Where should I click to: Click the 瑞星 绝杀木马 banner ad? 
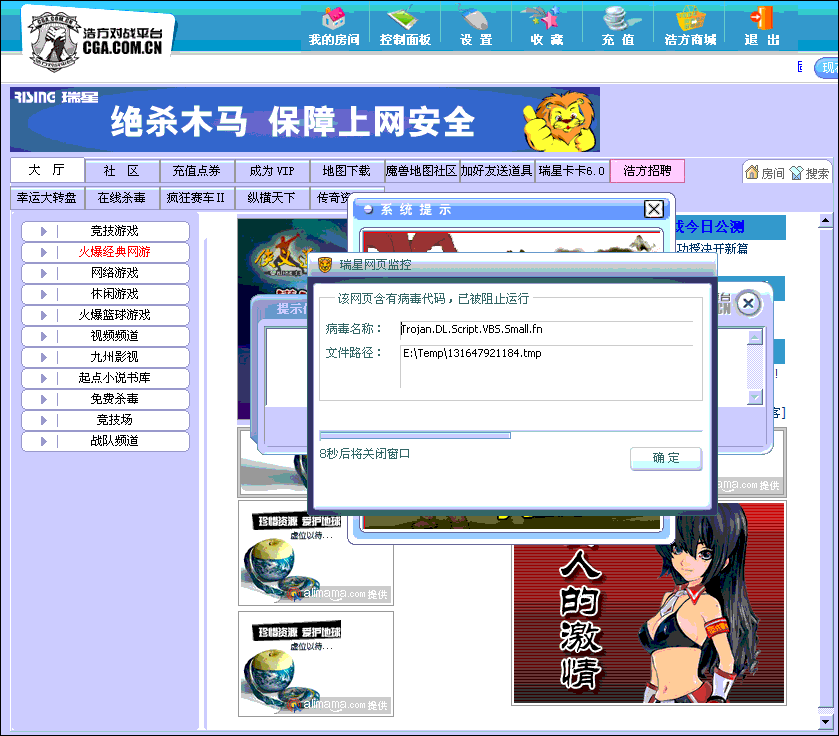tap(304, 120)
